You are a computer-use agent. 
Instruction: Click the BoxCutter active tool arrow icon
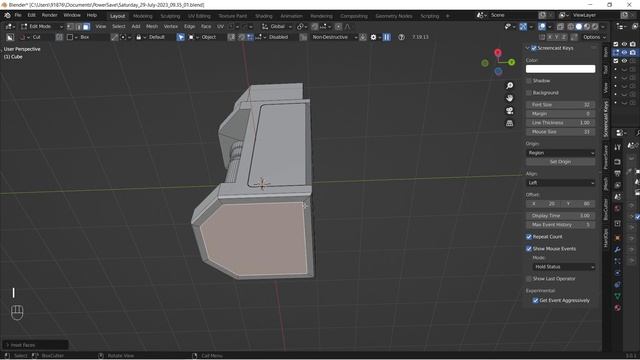coord(180,37)
